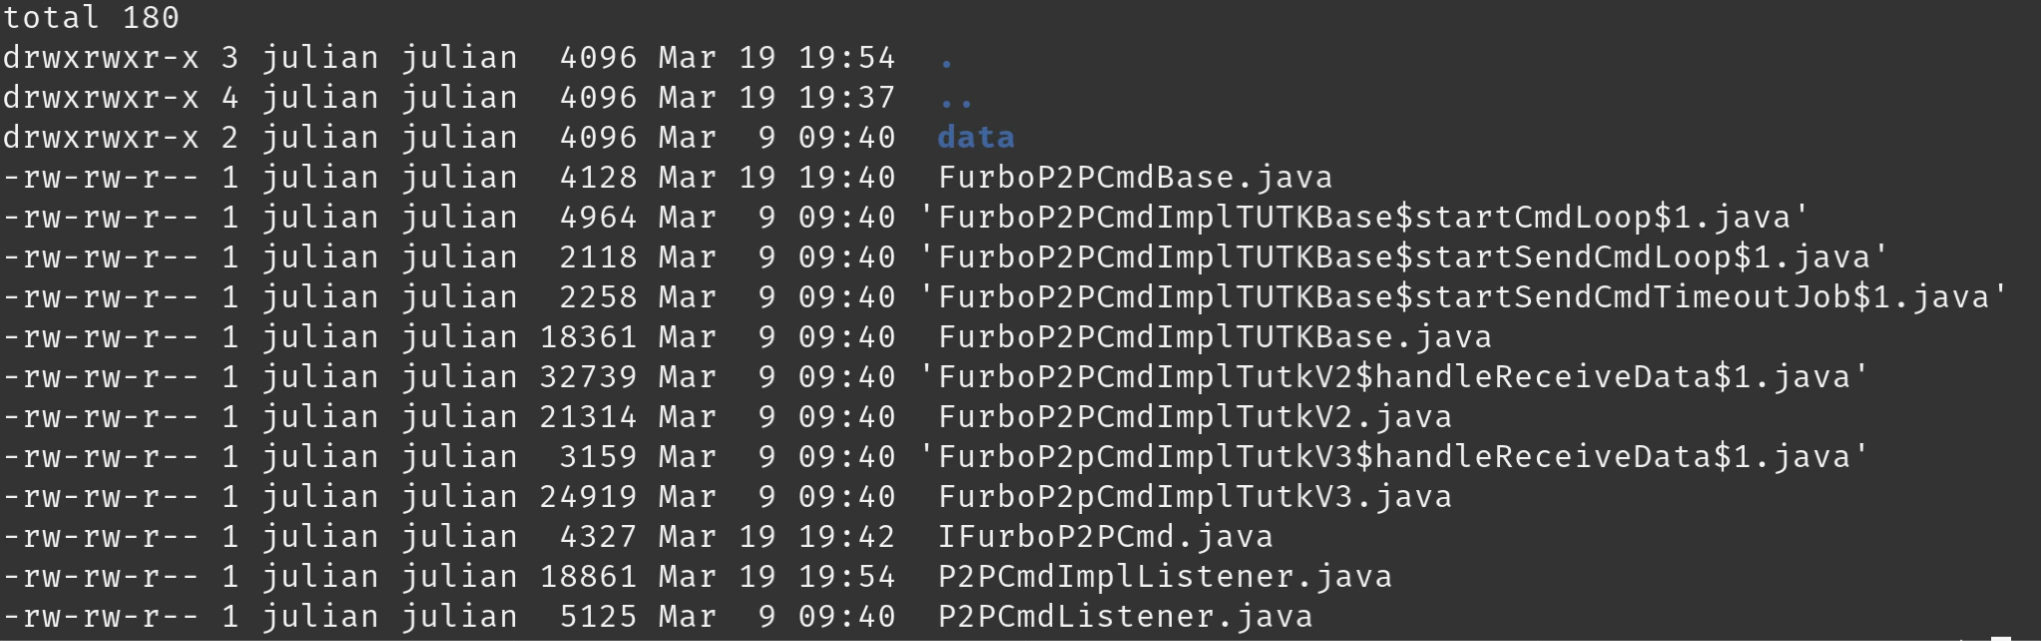Click the file size 4327

(598, 537)
